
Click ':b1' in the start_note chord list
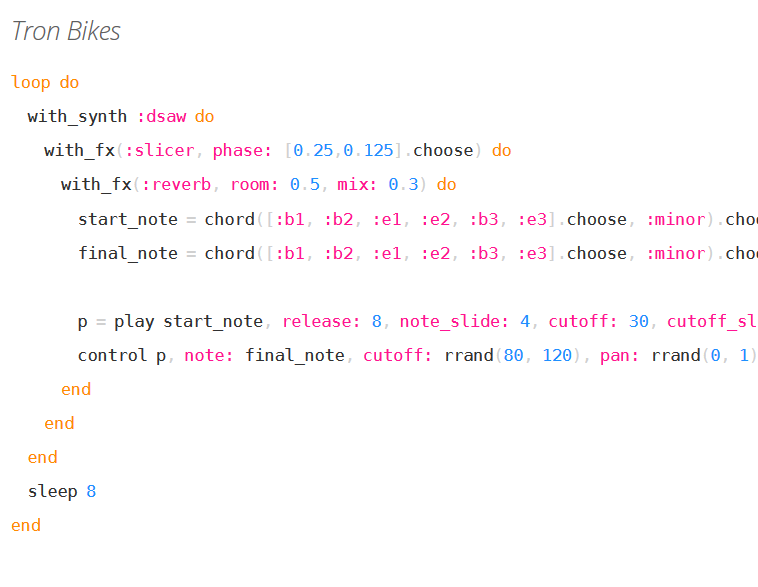(290, 220)
